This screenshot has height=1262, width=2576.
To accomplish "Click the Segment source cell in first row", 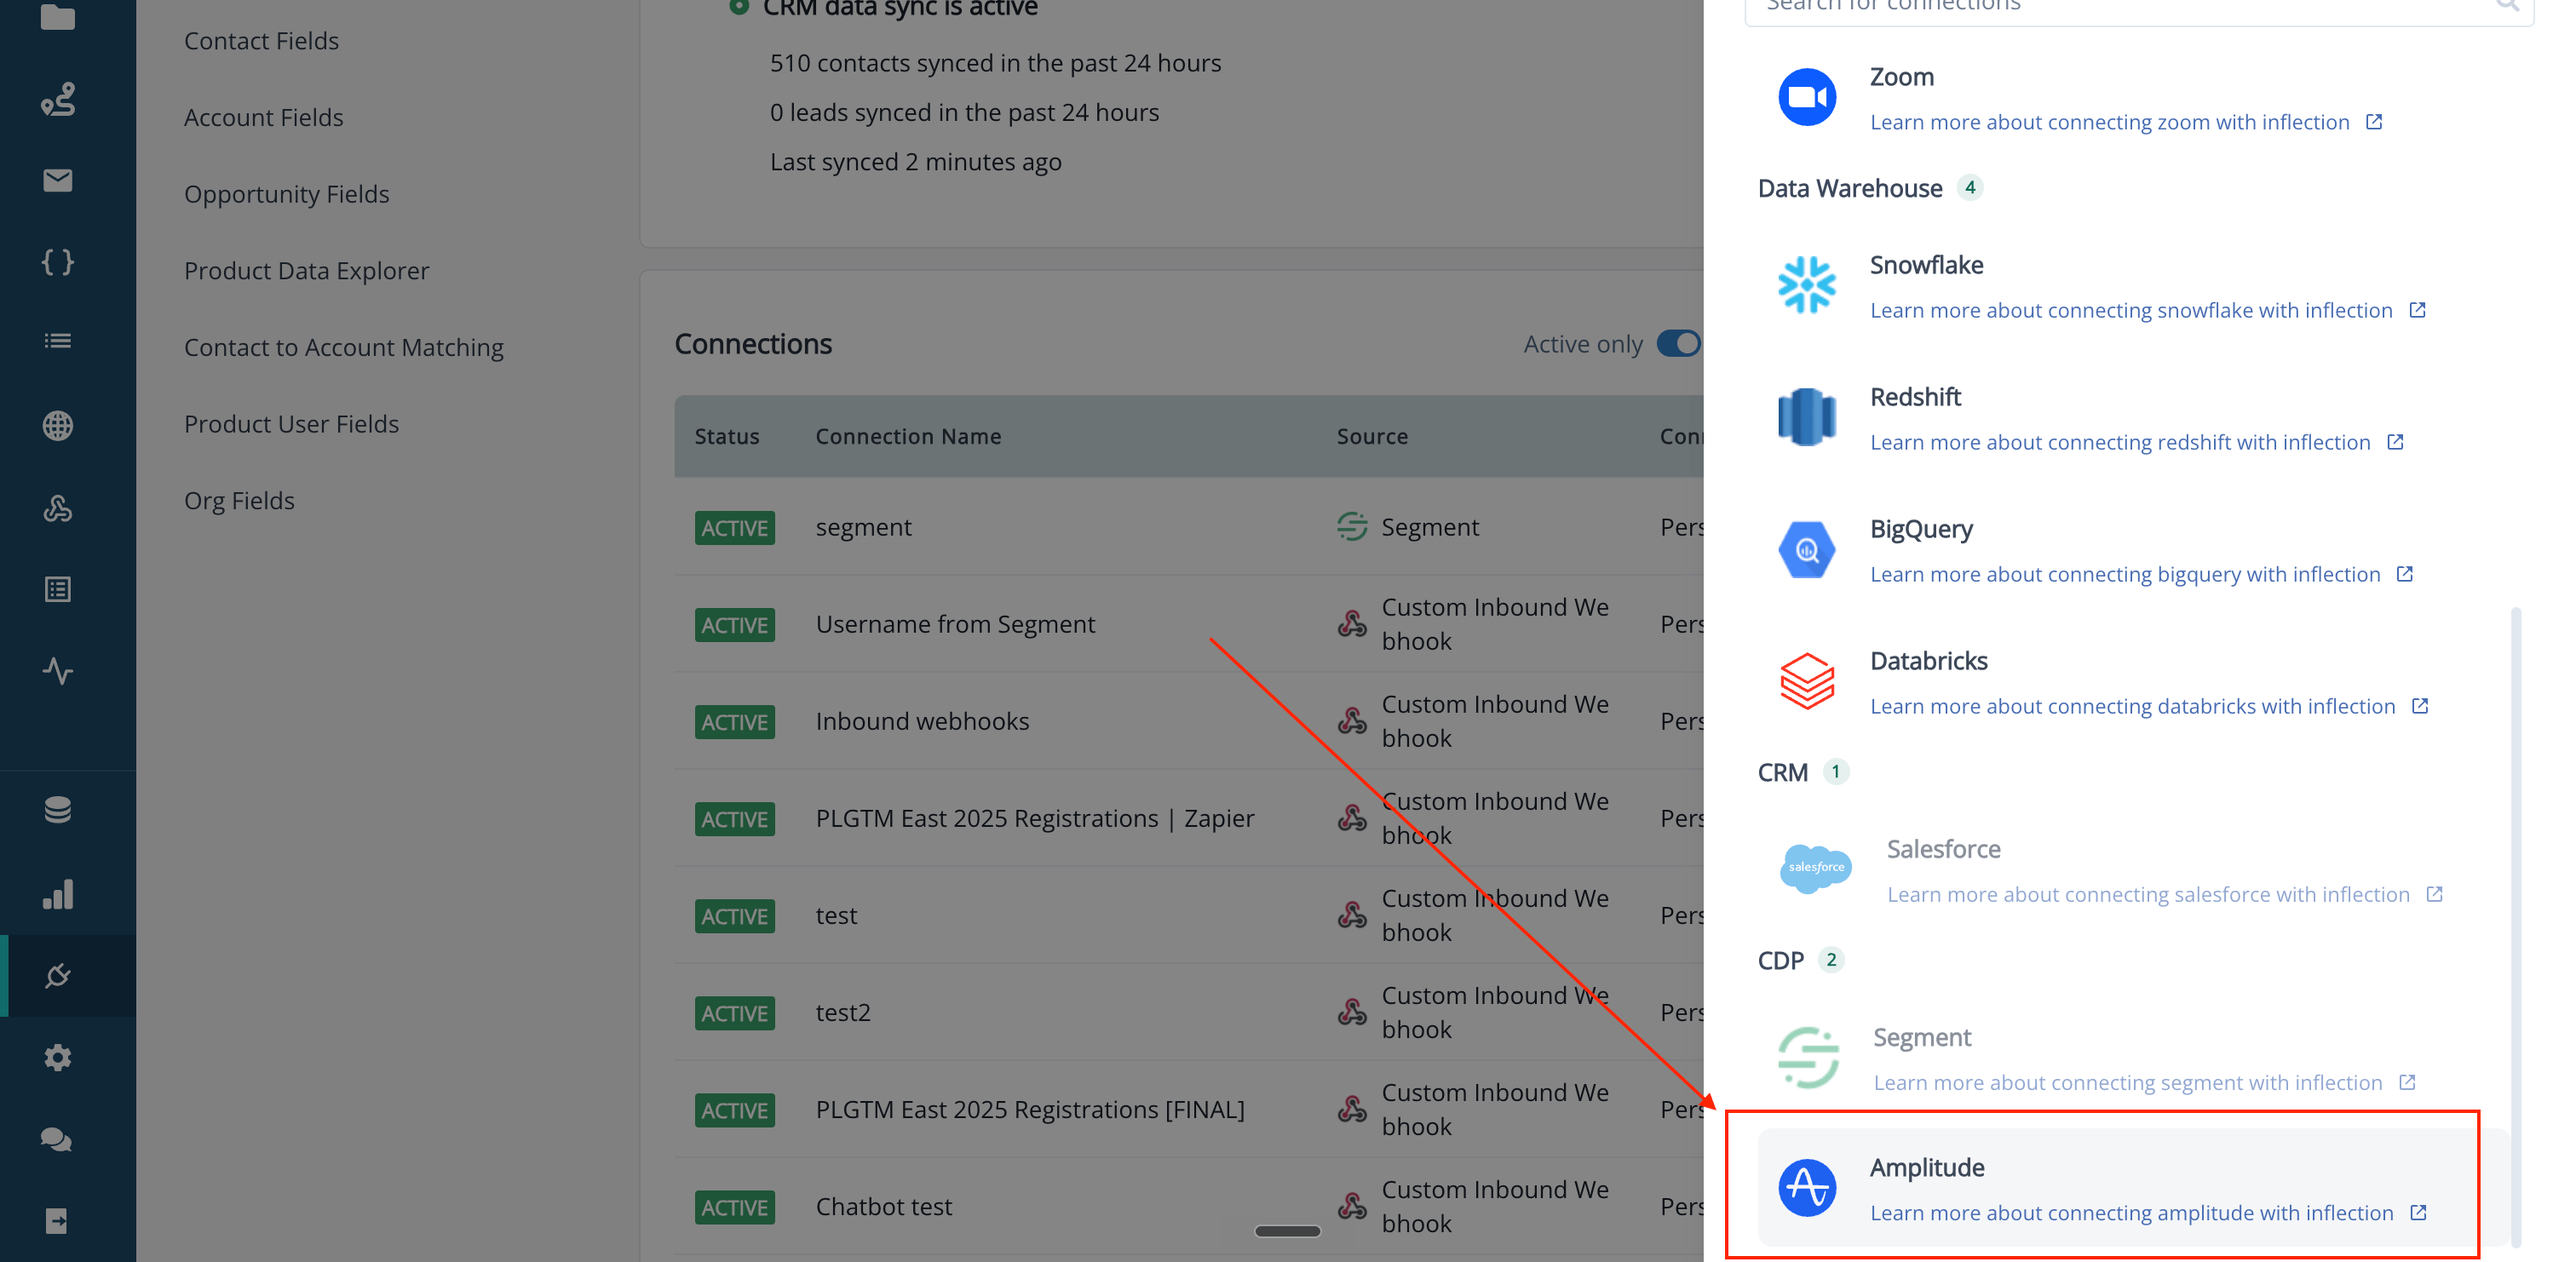I will click(x=1408, y=526).
